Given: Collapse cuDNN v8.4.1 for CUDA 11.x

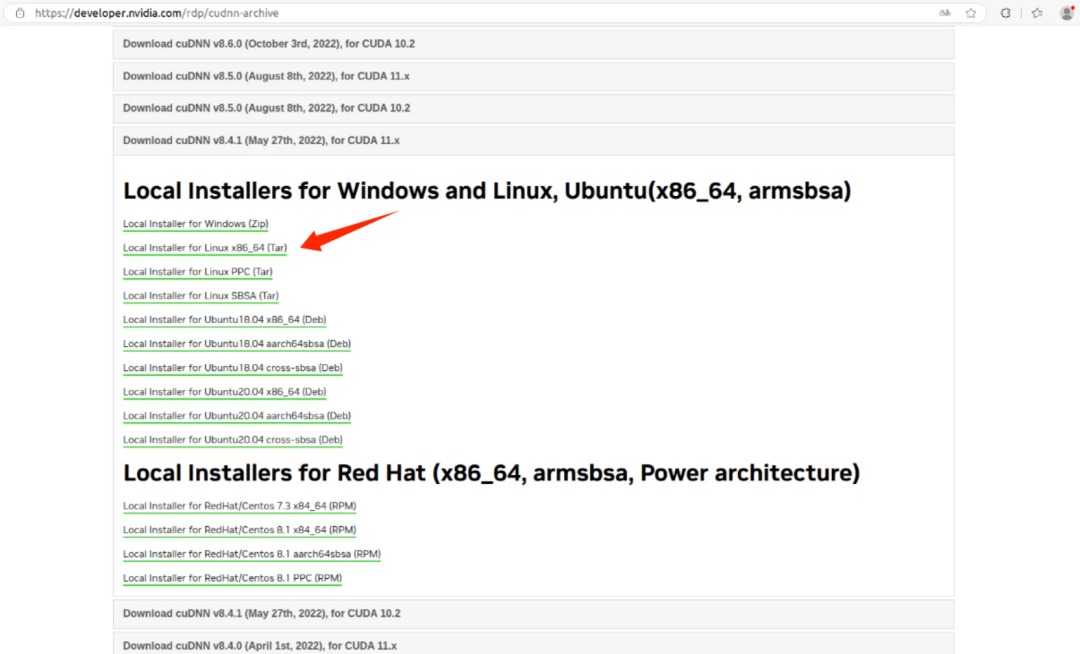Looking at the screenshot, I should pyautogui.click(x=534, y=140).
